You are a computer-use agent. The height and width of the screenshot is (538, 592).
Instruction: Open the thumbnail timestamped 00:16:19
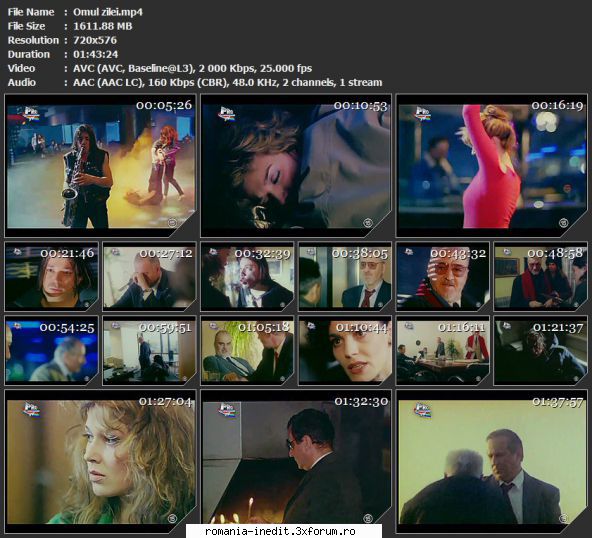(492, 166)
